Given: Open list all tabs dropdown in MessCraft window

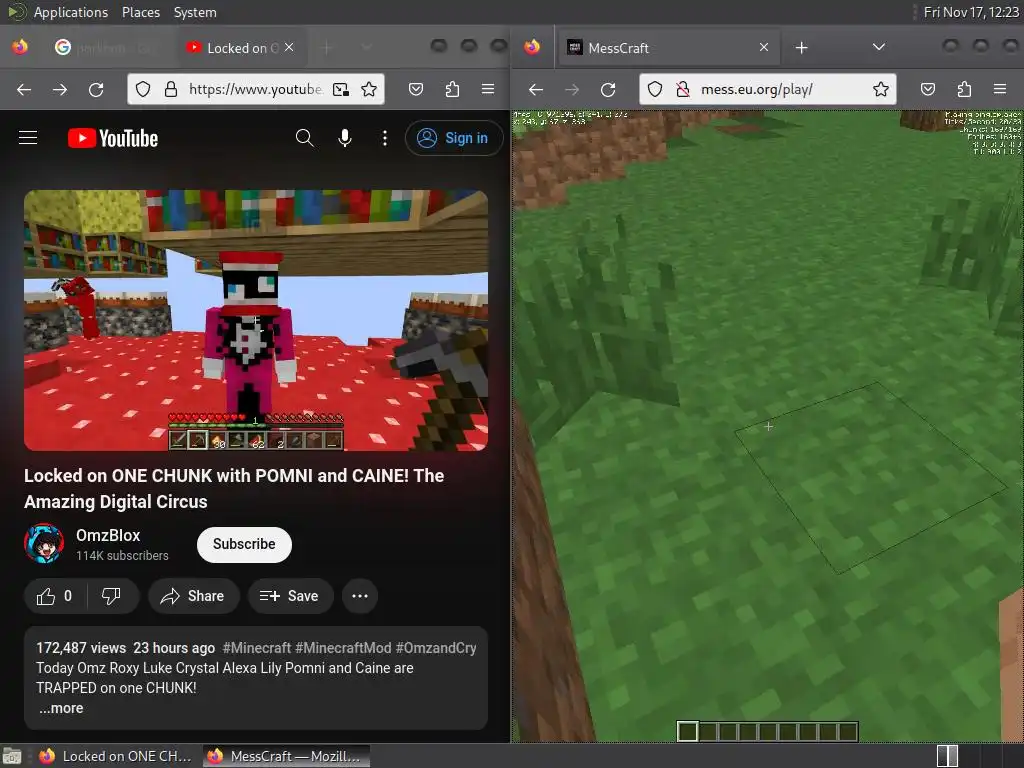Looking at the screenshot, I should [879, 47].
